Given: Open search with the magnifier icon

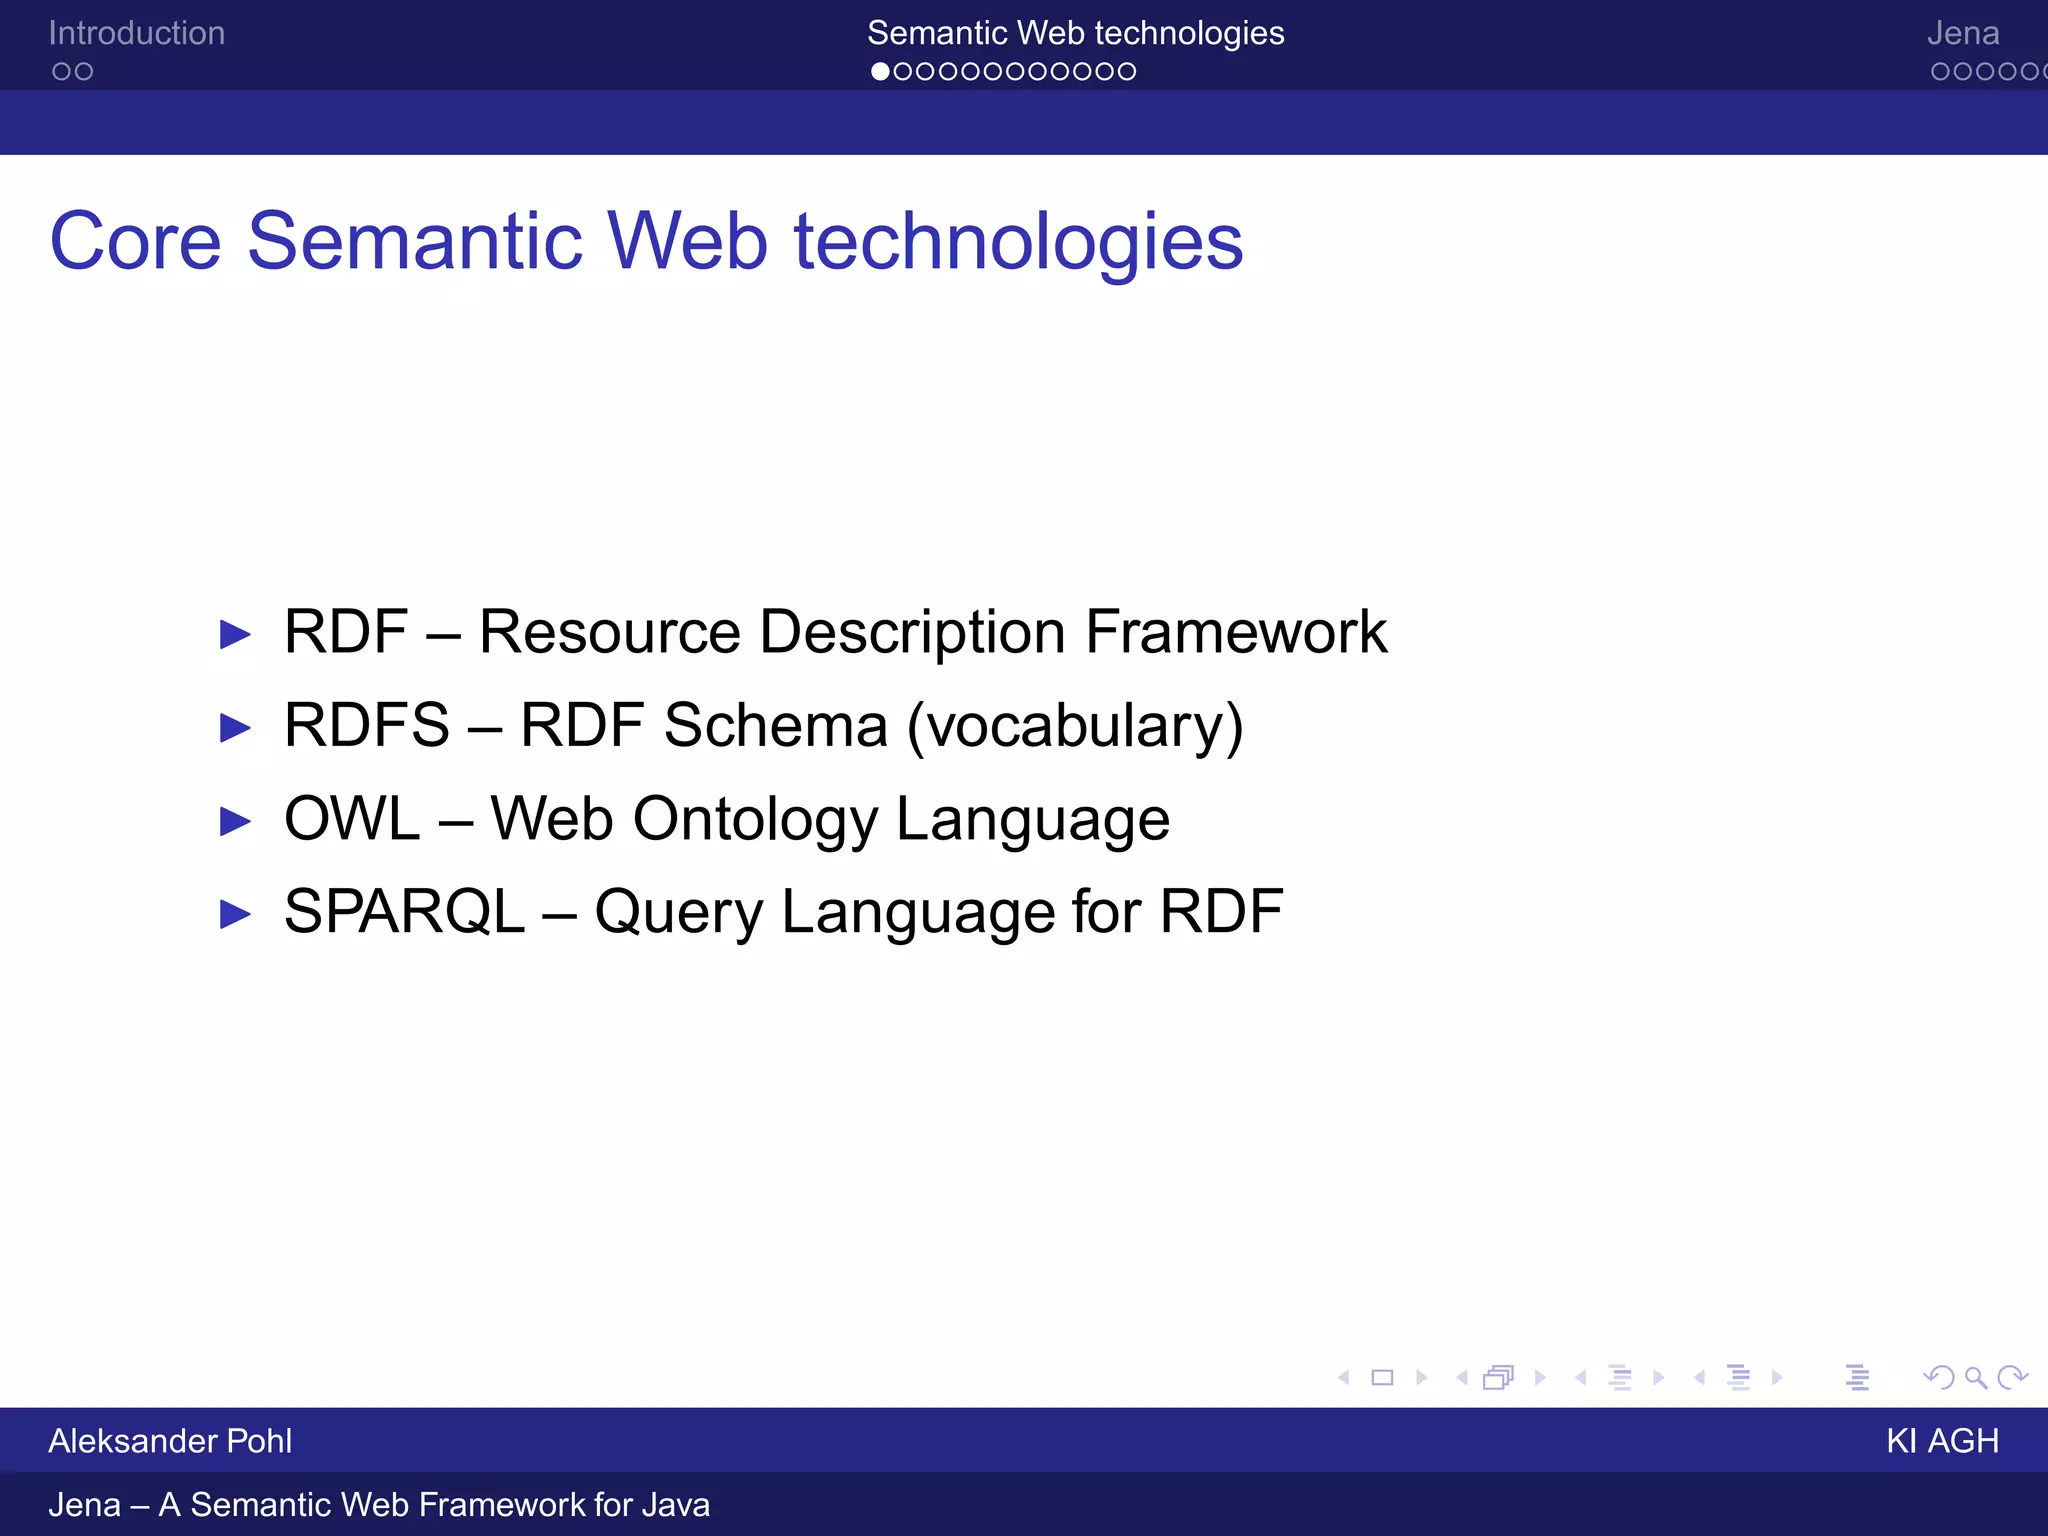Looking at the screenshot, I should [x=1976, y=1378].
